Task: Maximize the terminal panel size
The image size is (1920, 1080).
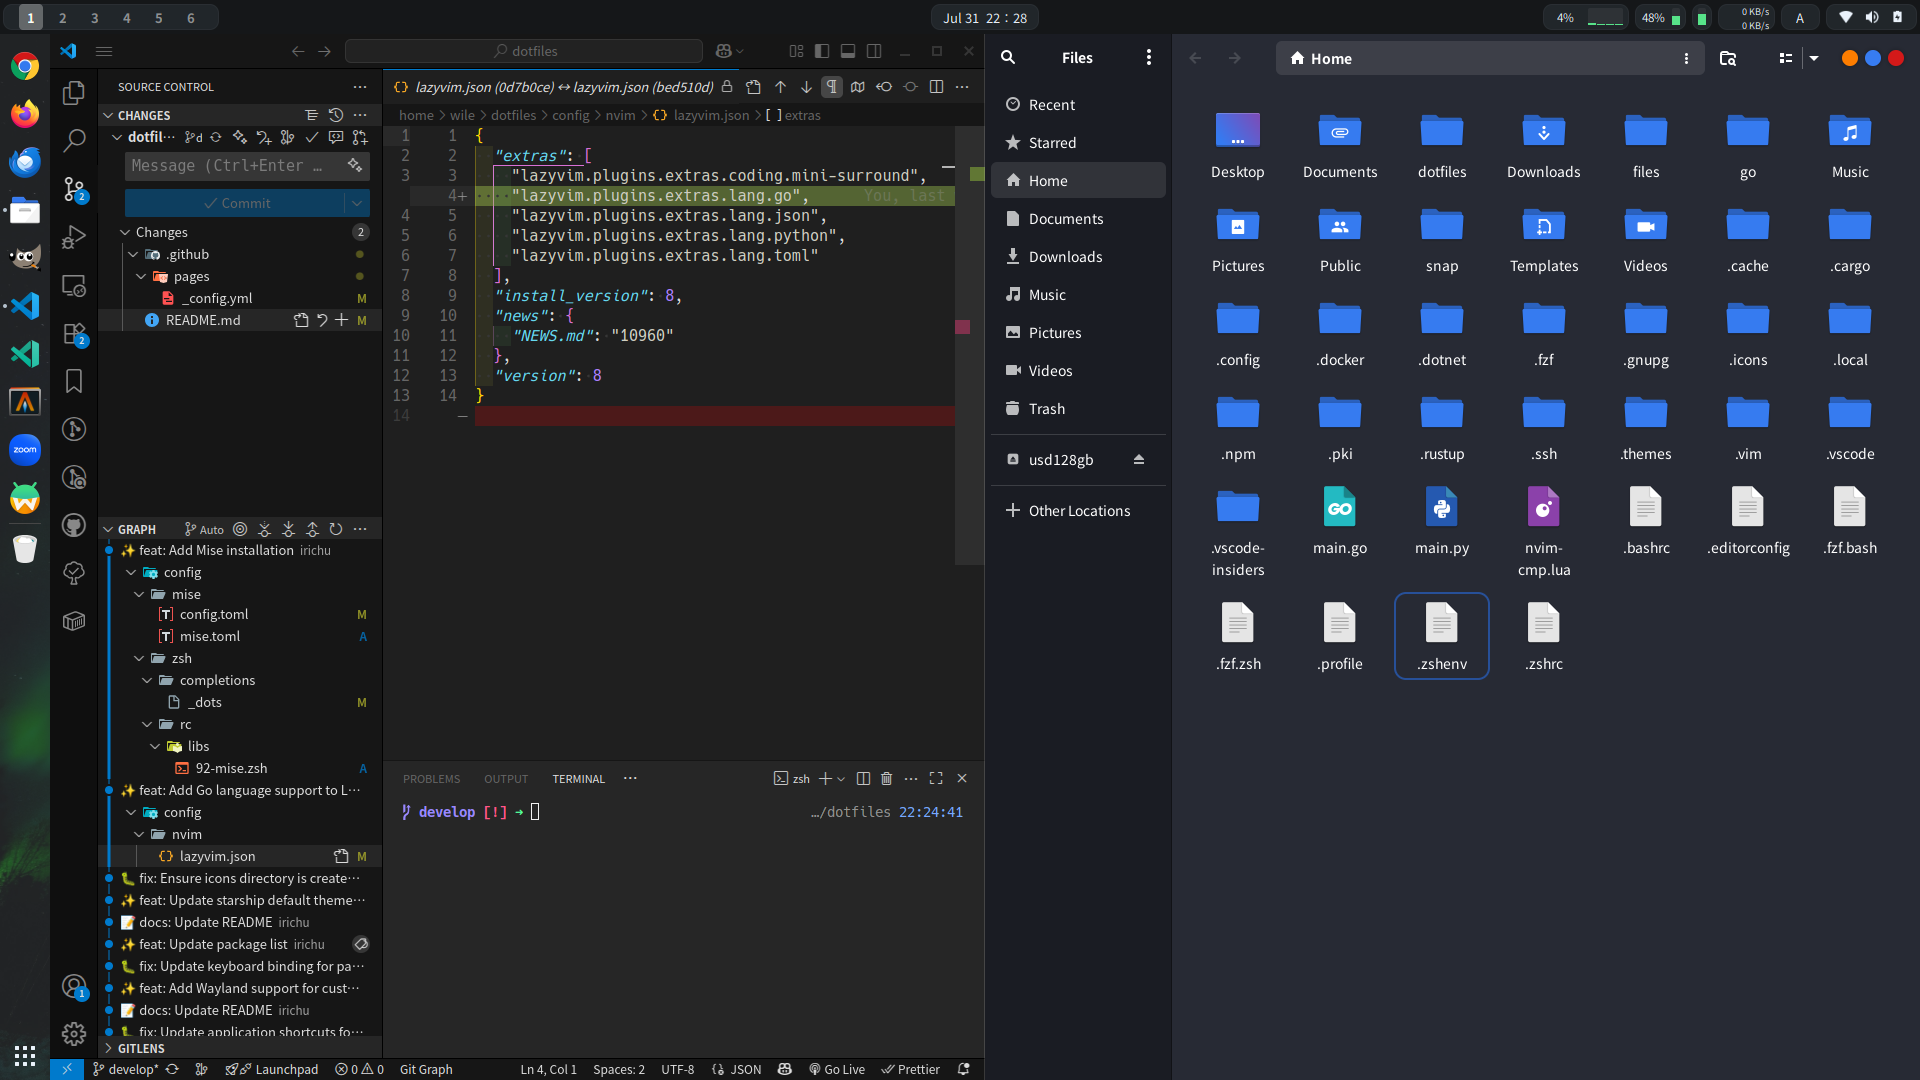Action: click(936, 778)
